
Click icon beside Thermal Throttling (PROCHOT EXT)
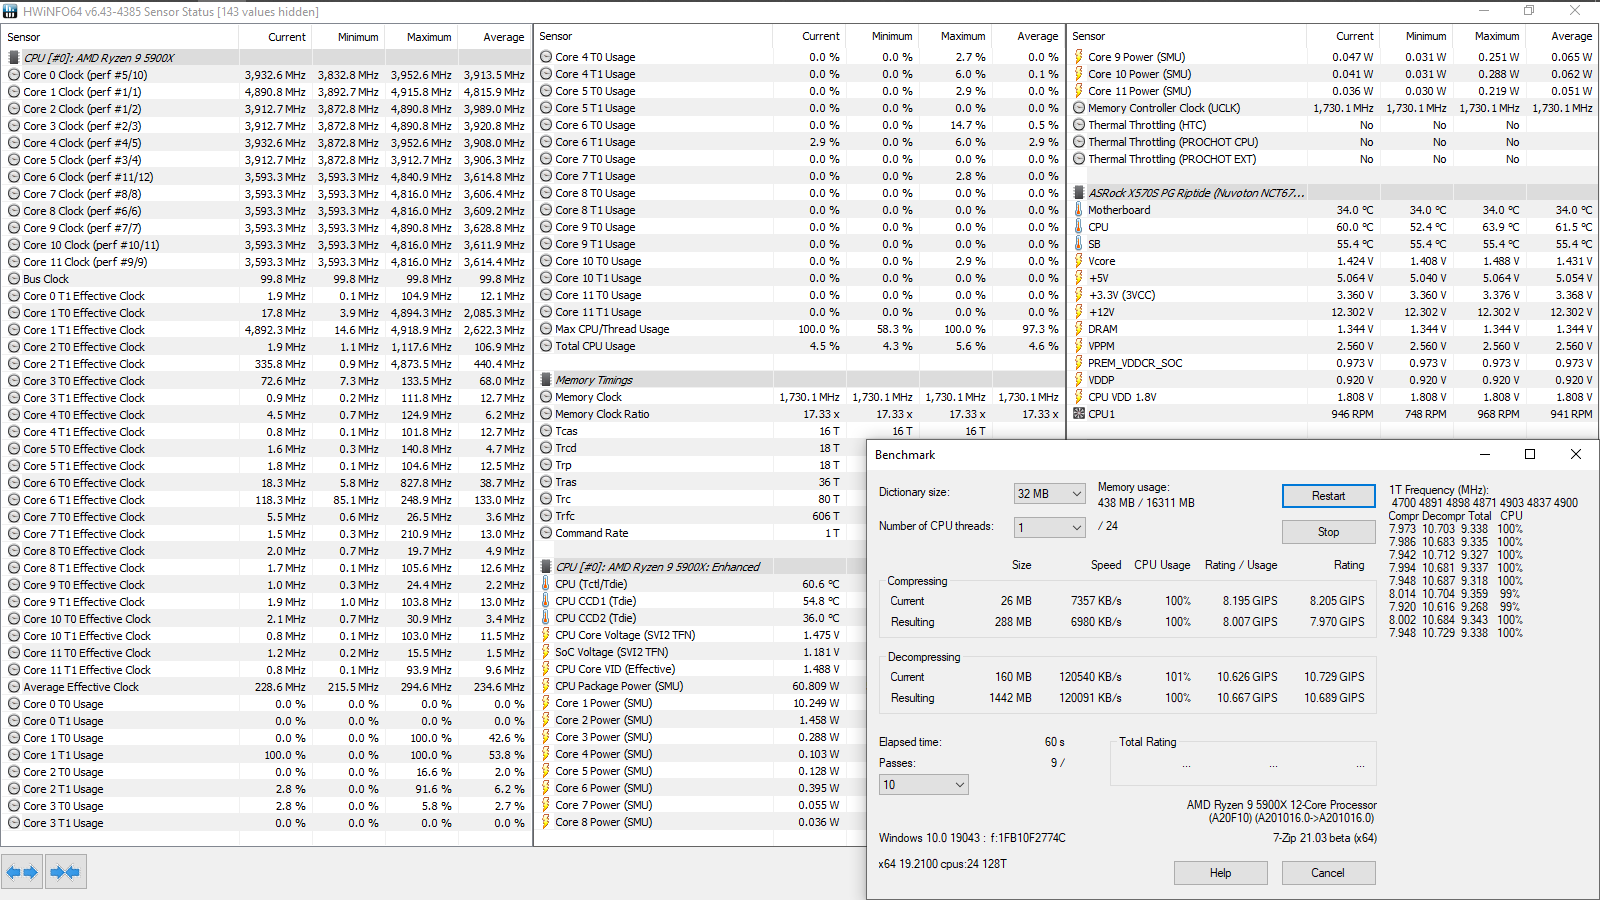[1079, 159]
